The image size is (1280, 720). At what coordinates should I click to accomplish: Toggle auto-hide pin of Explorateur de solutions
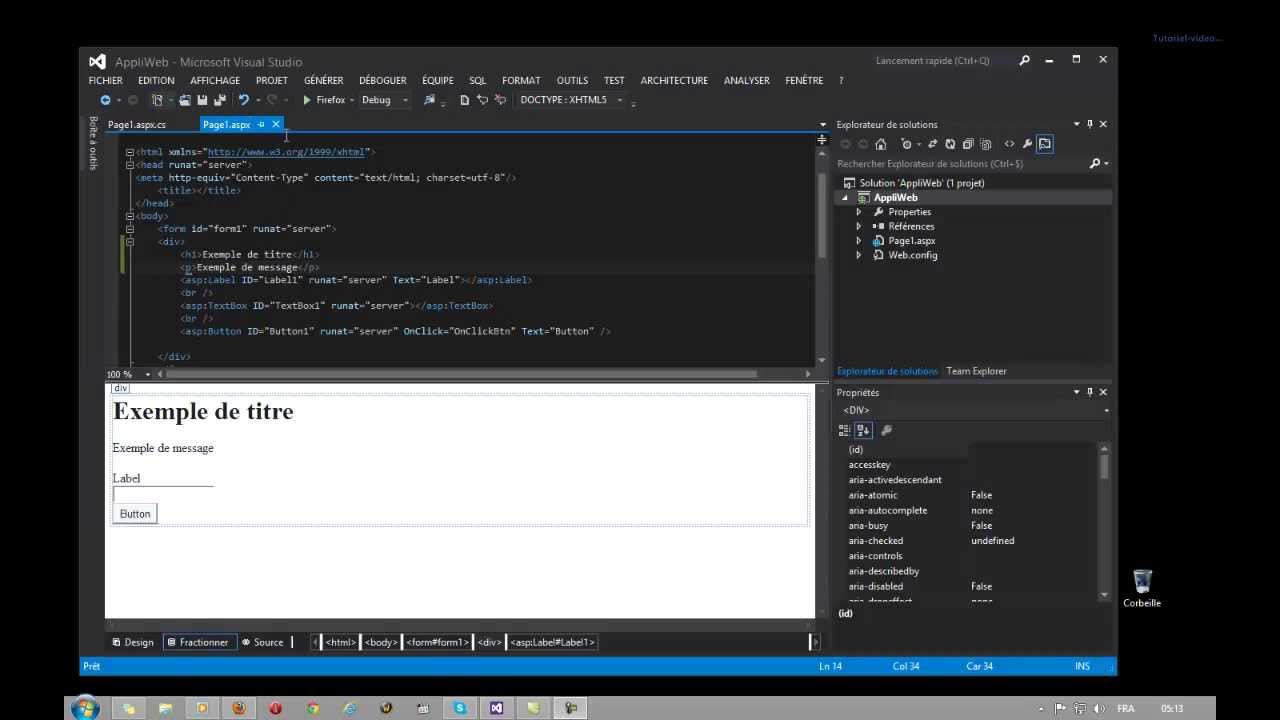[x=1089, y=124]
